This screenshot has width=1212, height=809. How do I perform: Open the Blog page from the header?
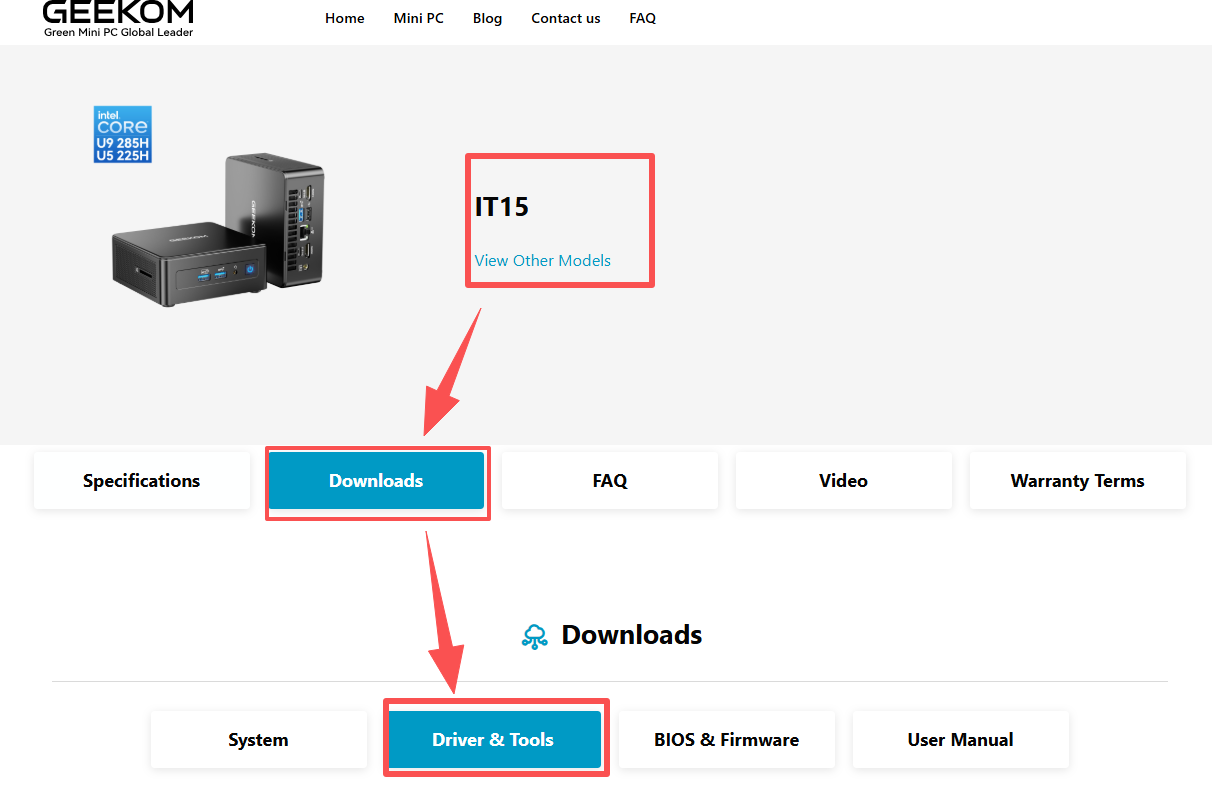click(x=487, y=18)
